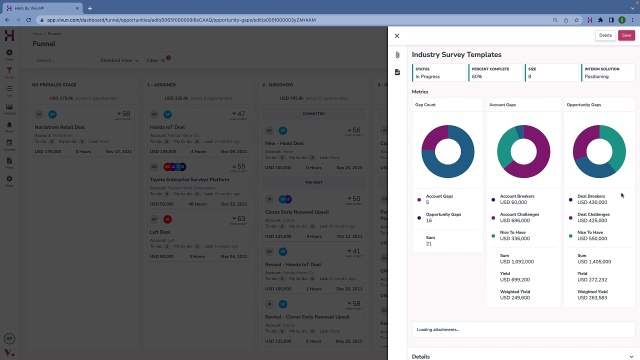Bookmark the page with star icon
This screenshot has height=360, width=640.
[x=576, y=20]
